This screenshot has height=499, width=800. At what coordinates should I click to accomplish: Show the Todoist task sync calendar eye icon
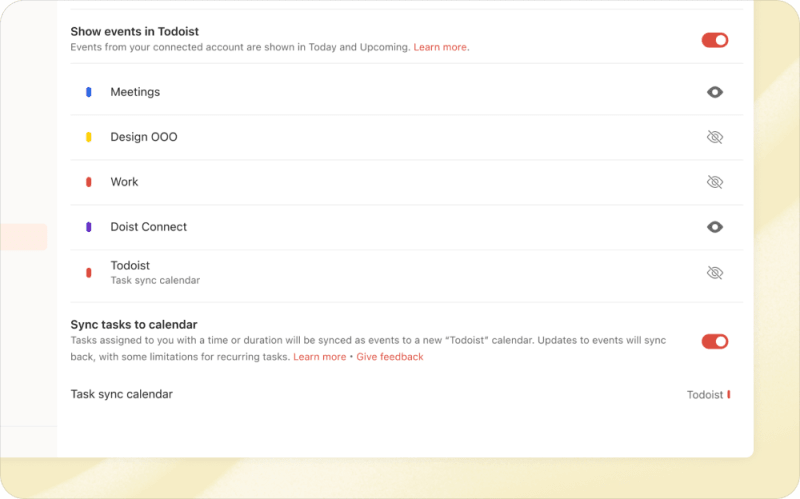(714, 272)
